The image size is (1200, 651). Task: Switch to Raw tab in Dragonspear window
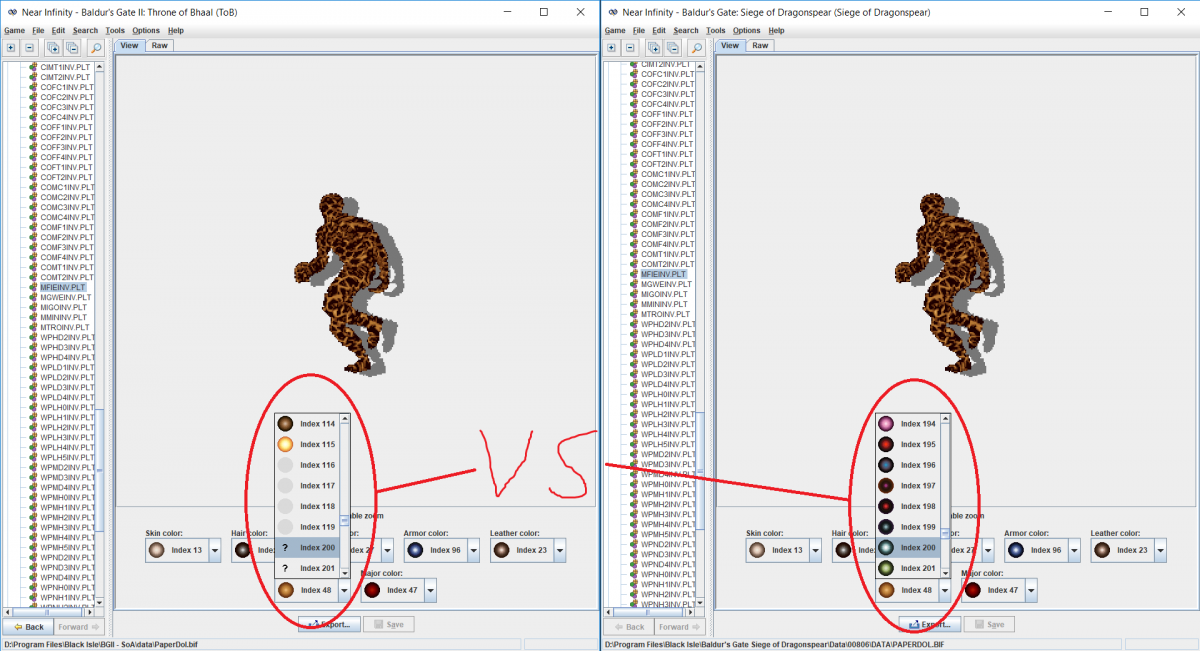coord(760,45)
